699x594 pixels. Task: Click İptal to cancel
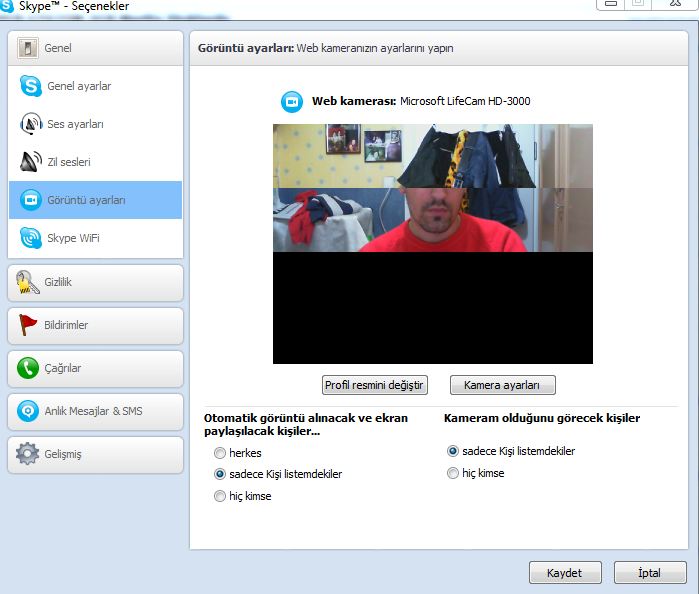point(650,573)
